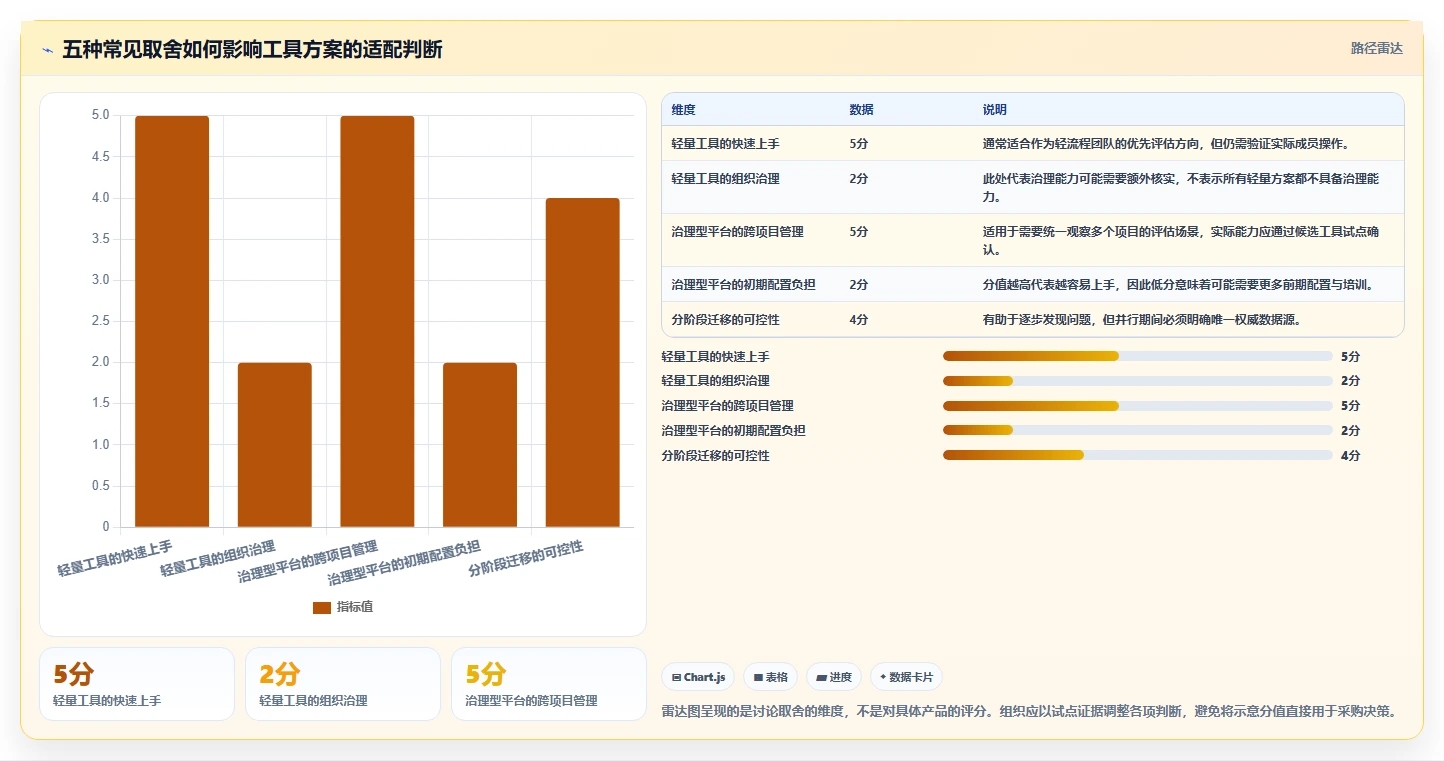Select the 表格 tag chip
The image size is (1444, 761).
tap(771, 677)
